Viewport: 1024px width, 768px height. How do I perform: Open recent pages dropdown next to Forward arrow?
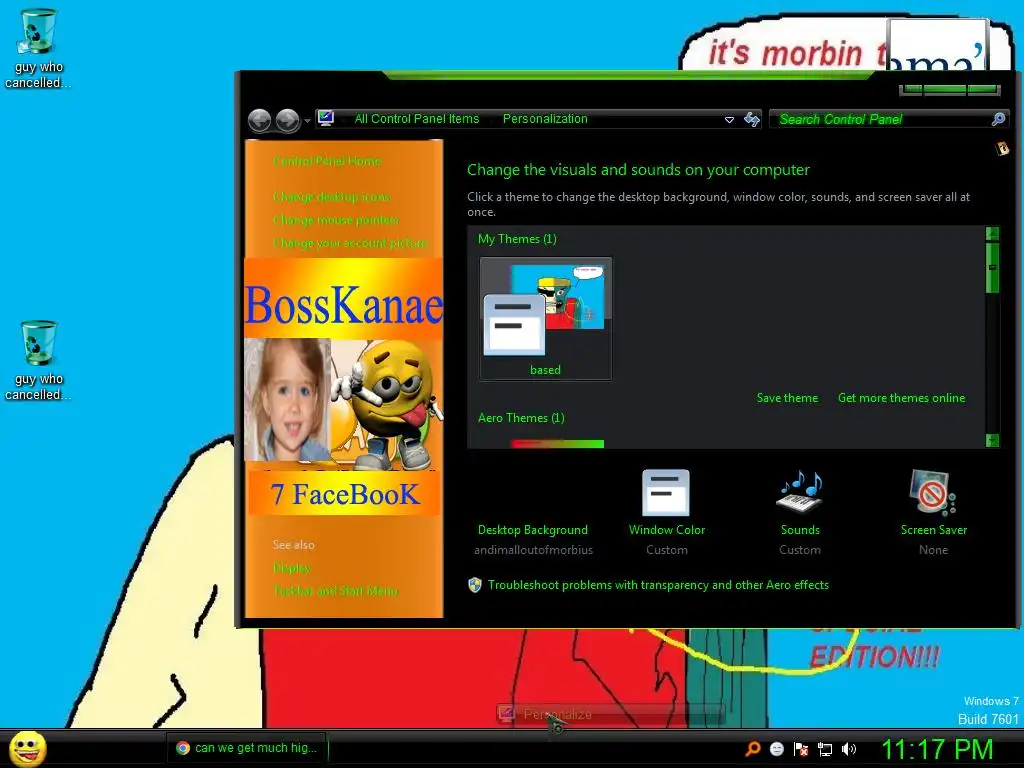pyautogui.click(x=307, y=121)
